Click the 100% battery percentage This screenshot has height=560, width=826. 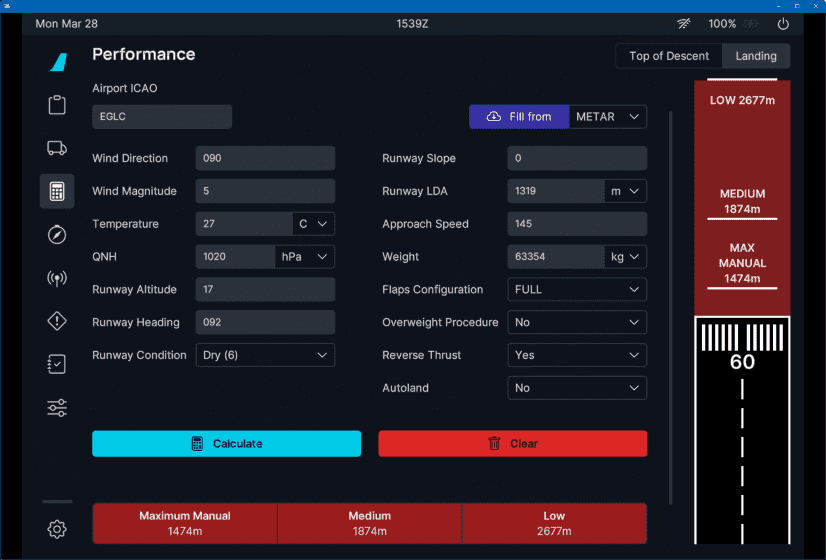coord(722,24)
